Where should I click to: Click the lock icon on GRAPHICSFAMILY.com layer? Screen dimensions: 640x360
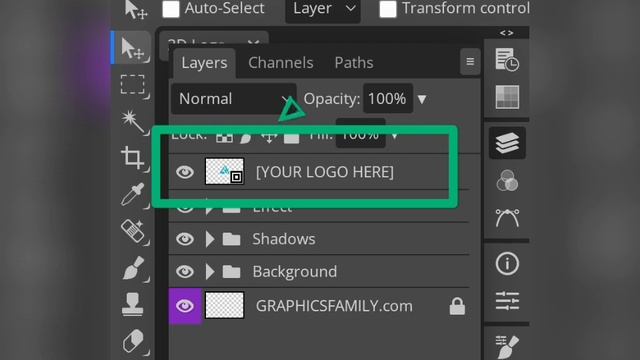(x=457, y=306)
